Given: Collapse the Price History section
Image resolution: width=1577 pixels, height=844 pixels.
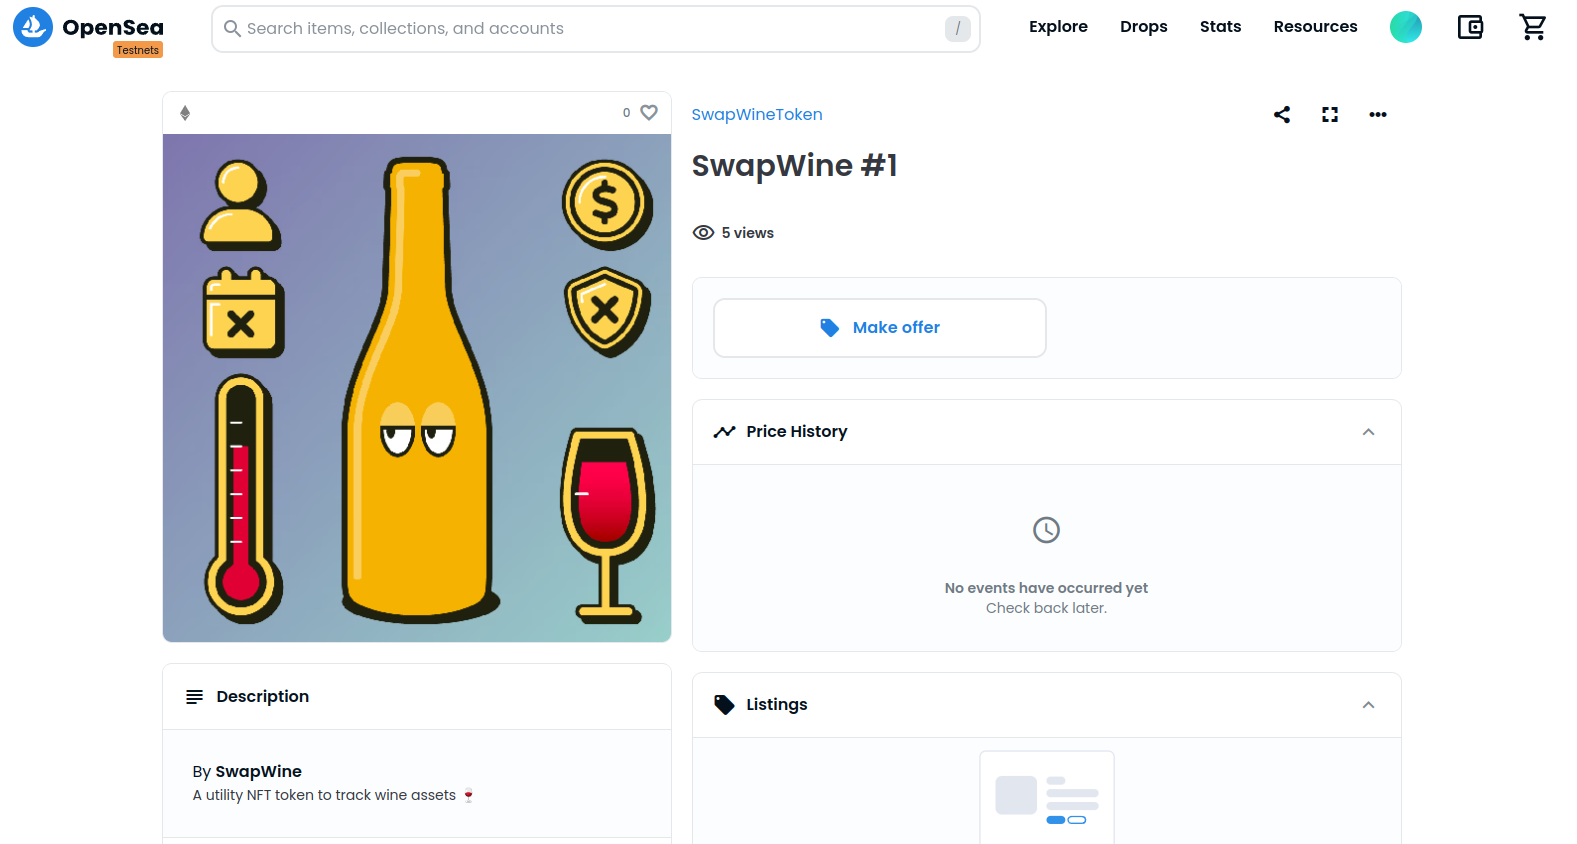Looking at the screenshot, I should pyautogui.click(x=1368, y=432).
